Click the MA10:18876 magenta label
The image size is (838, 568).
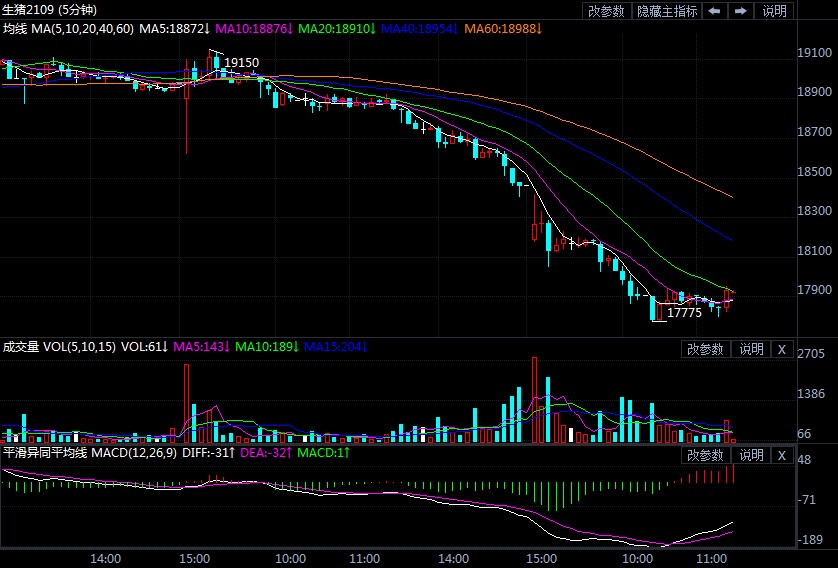(x=254, y=29)
